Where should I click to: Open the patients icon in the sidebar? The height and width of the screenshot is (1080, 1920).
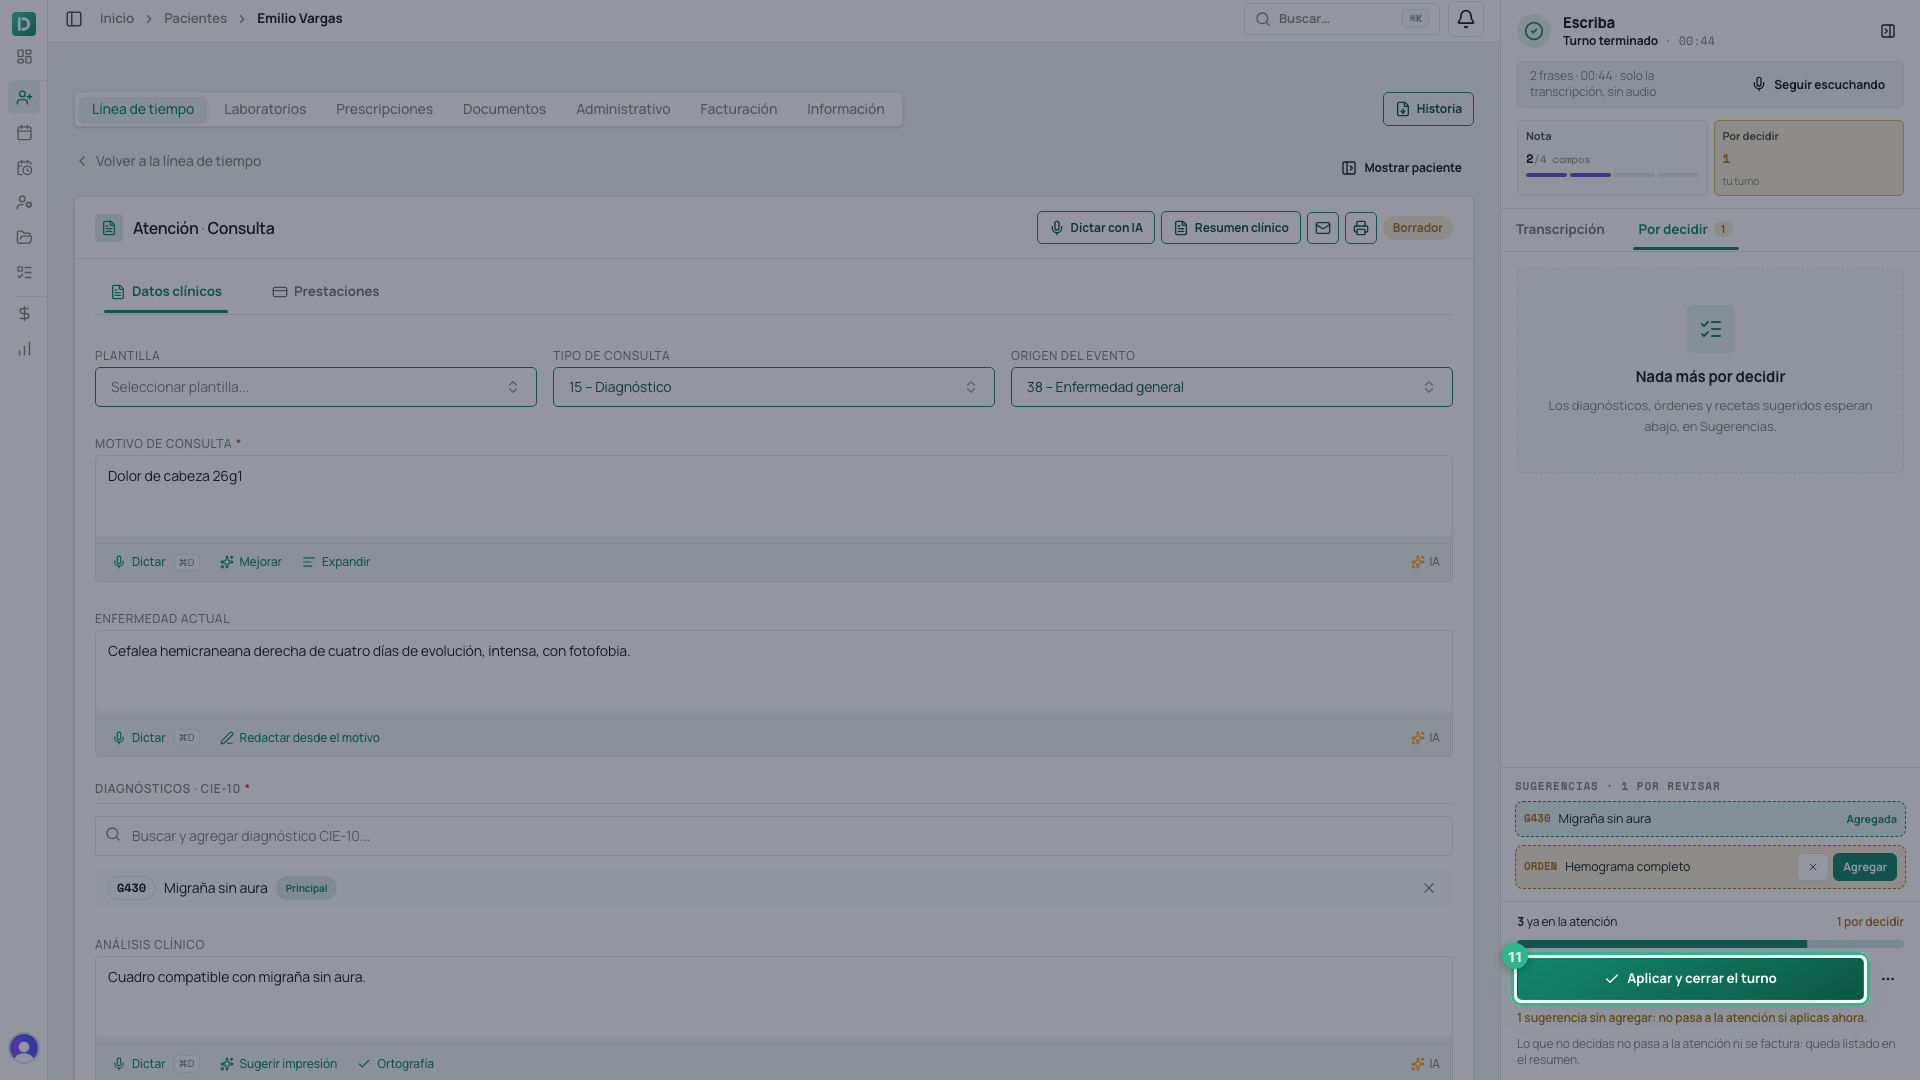[x=24, y=97]
